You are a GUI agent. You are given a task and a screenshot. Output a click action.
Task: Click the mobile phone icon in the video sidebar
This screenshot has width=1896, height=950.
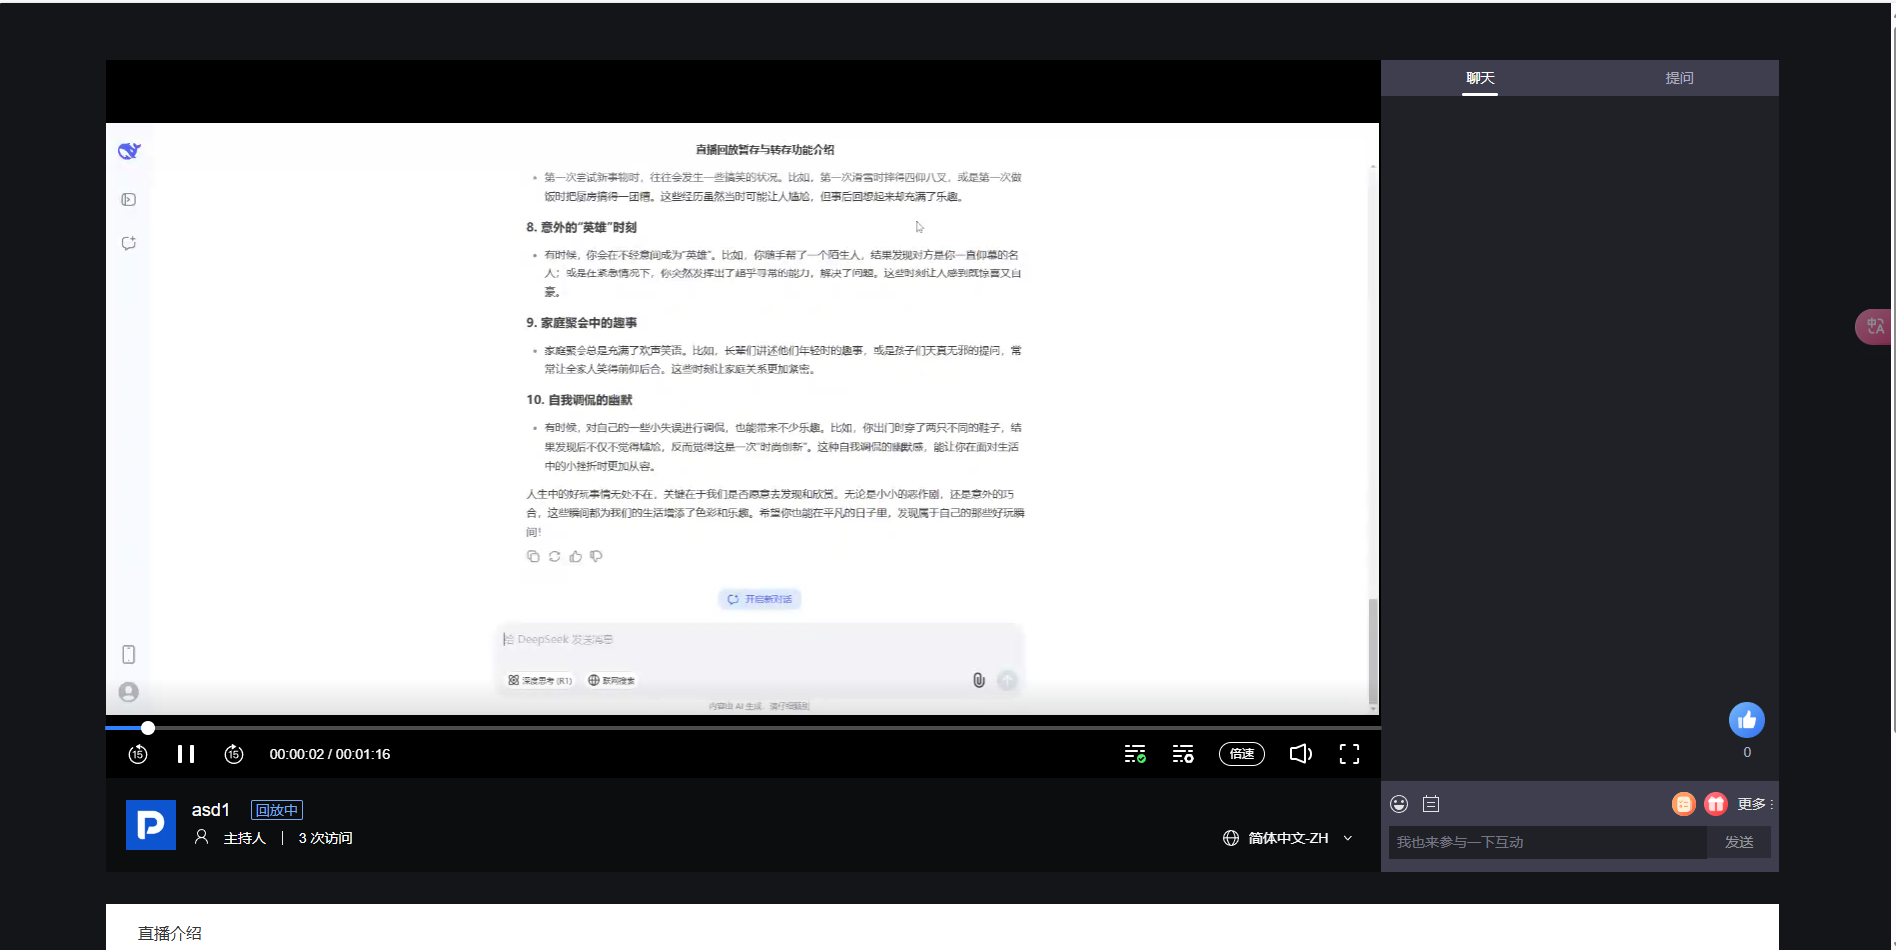tap(129, 654)
